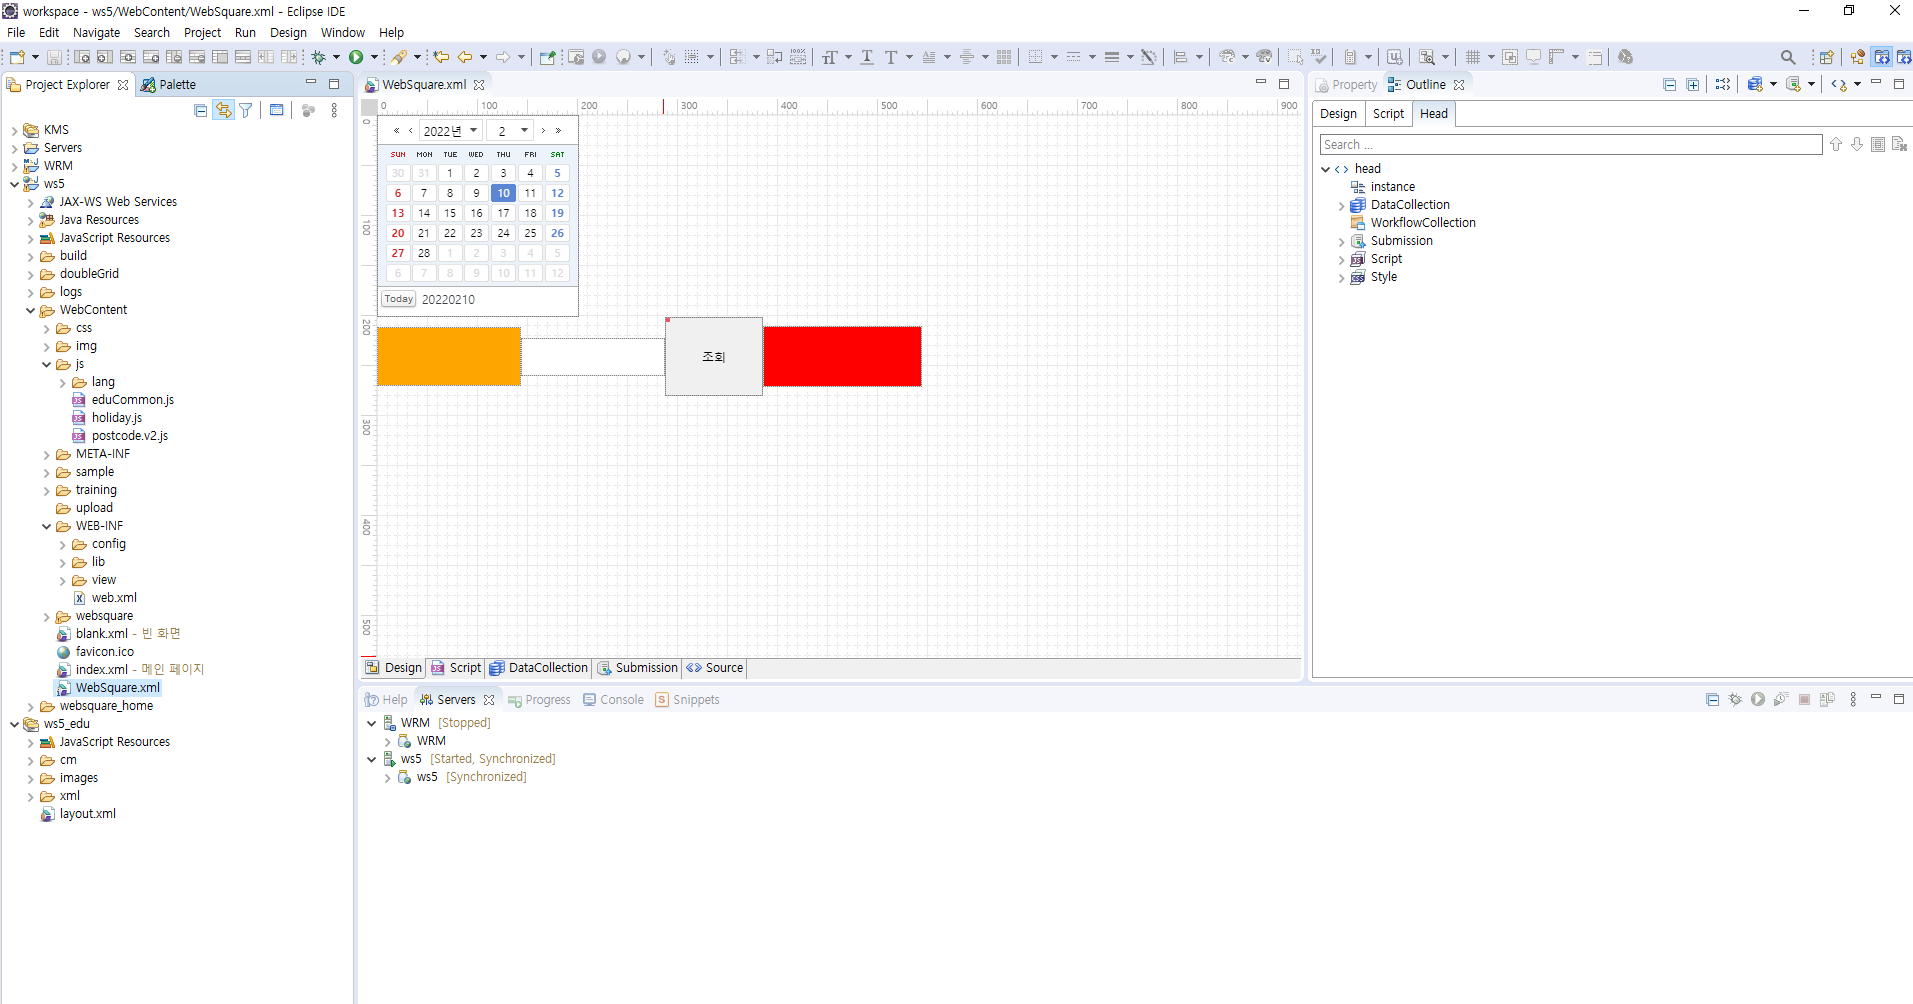This screenshot has width=1913, height=1004.
Task: Click the Search field in the Head panel
Action: coord(1570,144)
